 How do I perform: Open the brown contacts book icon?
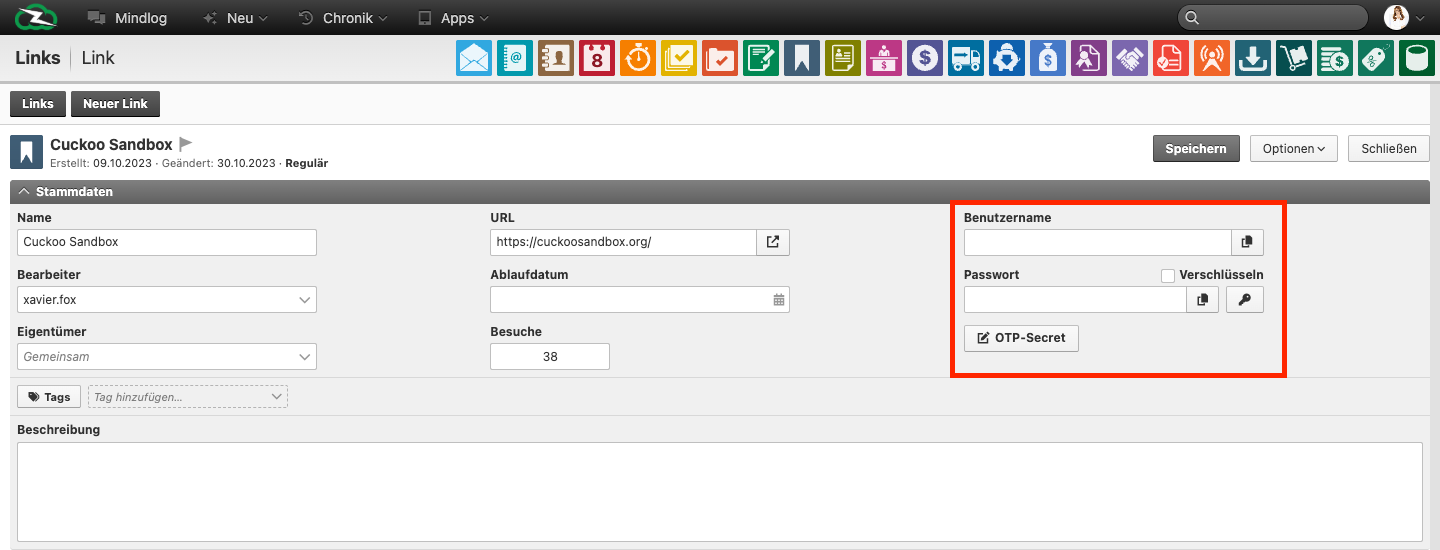click(x=556, y=58)
